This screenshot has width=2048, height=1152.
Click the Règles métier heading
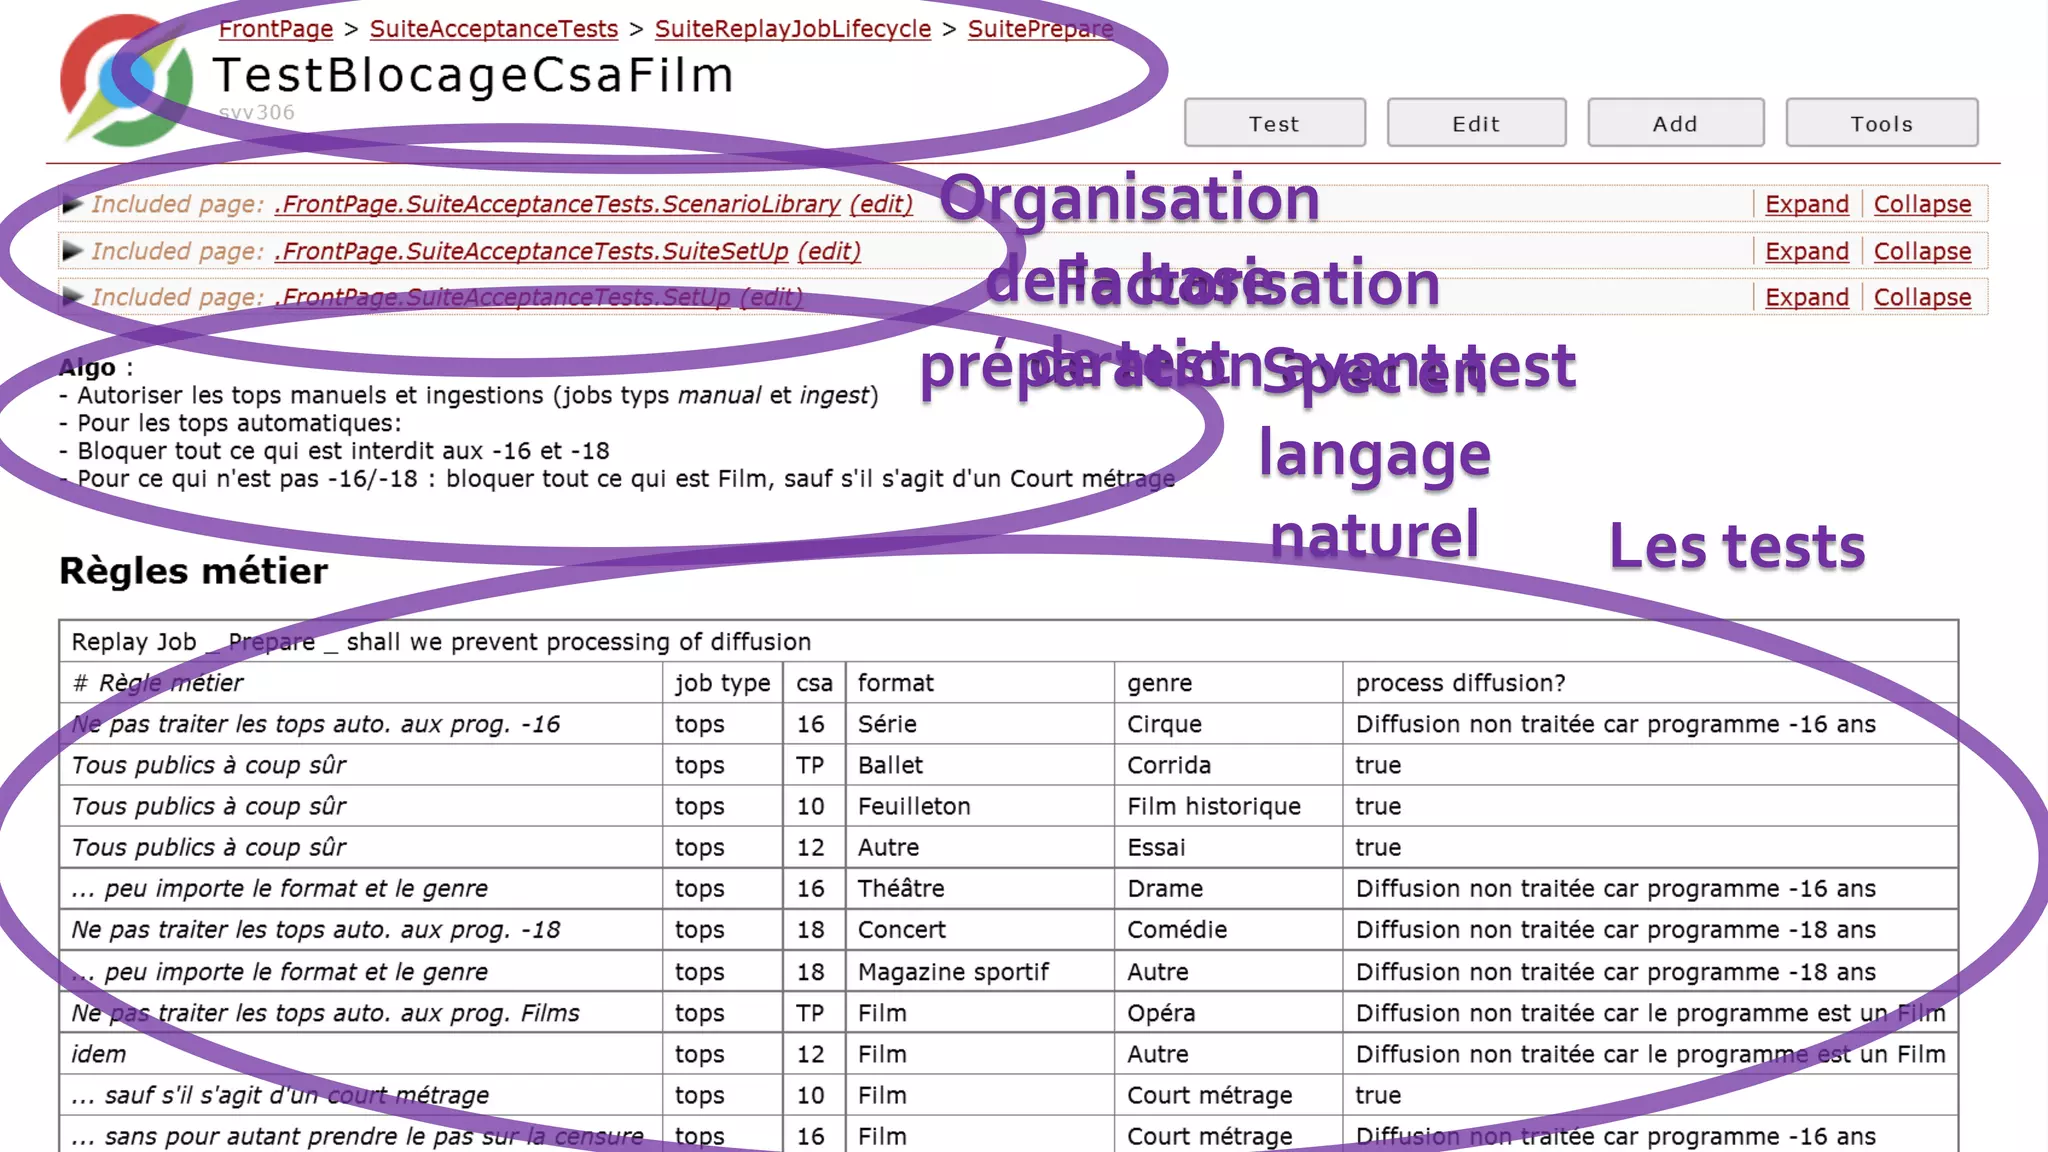click(193, 571)
